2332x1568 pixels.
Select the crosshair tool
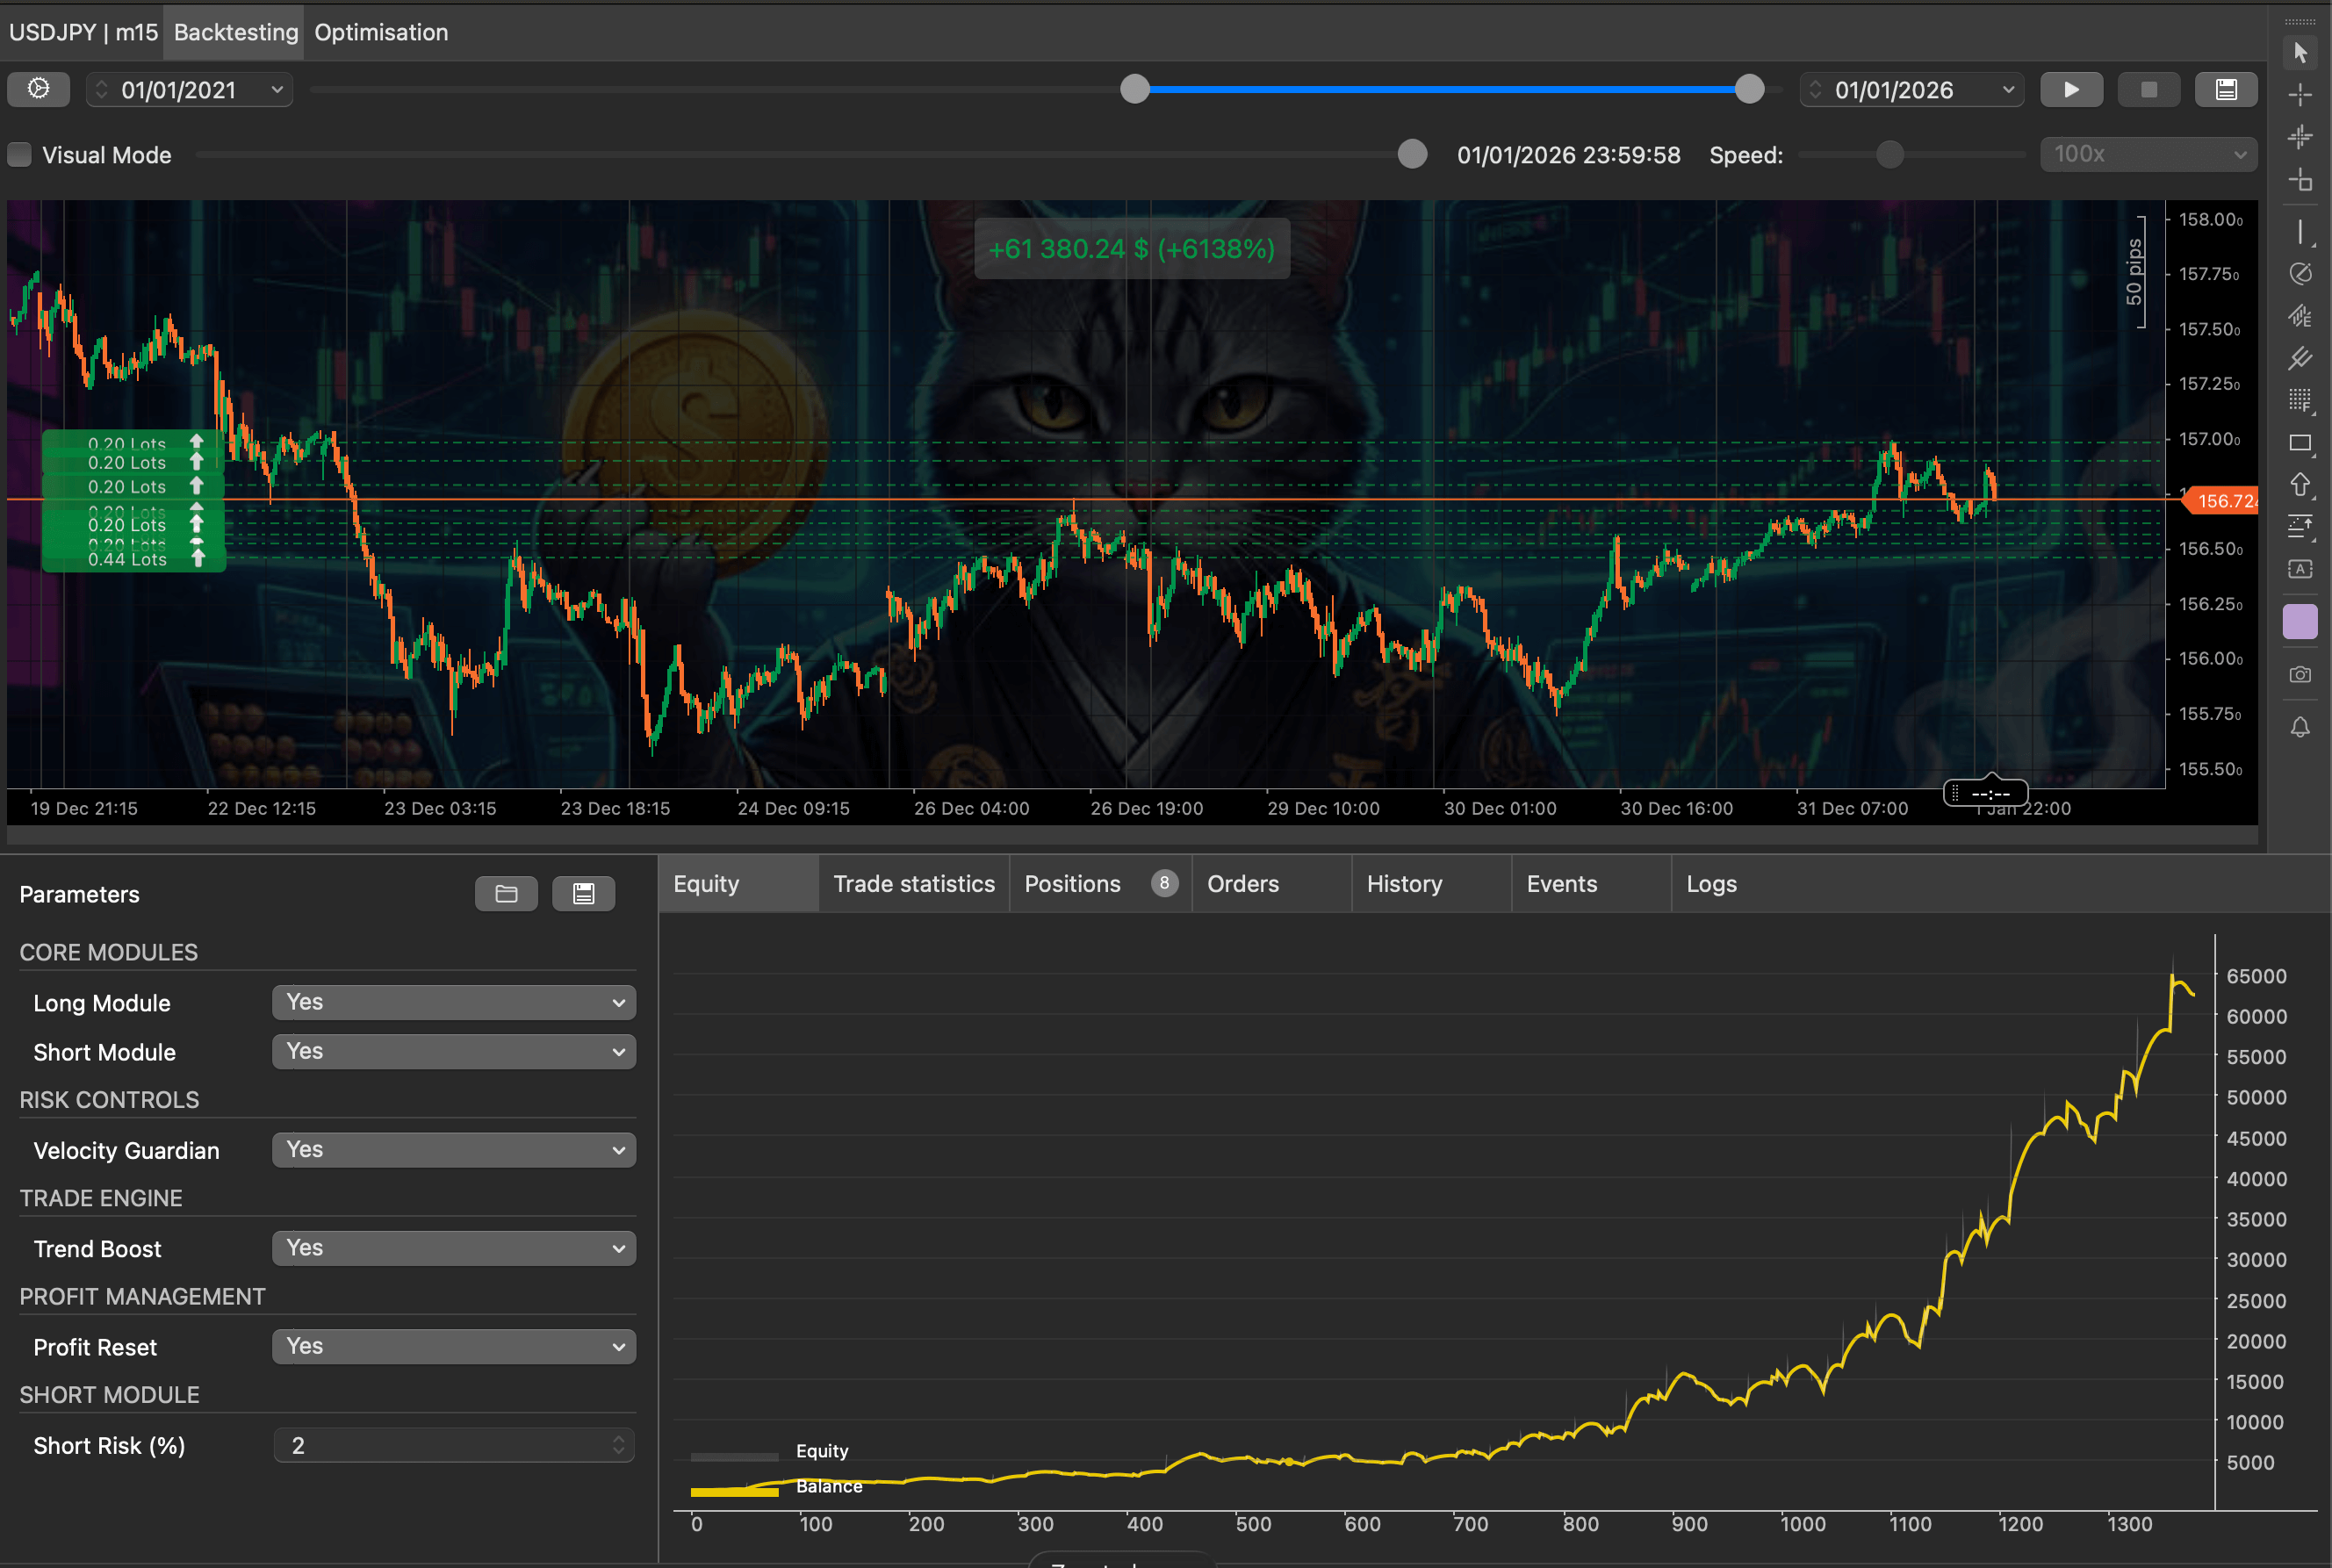(2300, 95)
